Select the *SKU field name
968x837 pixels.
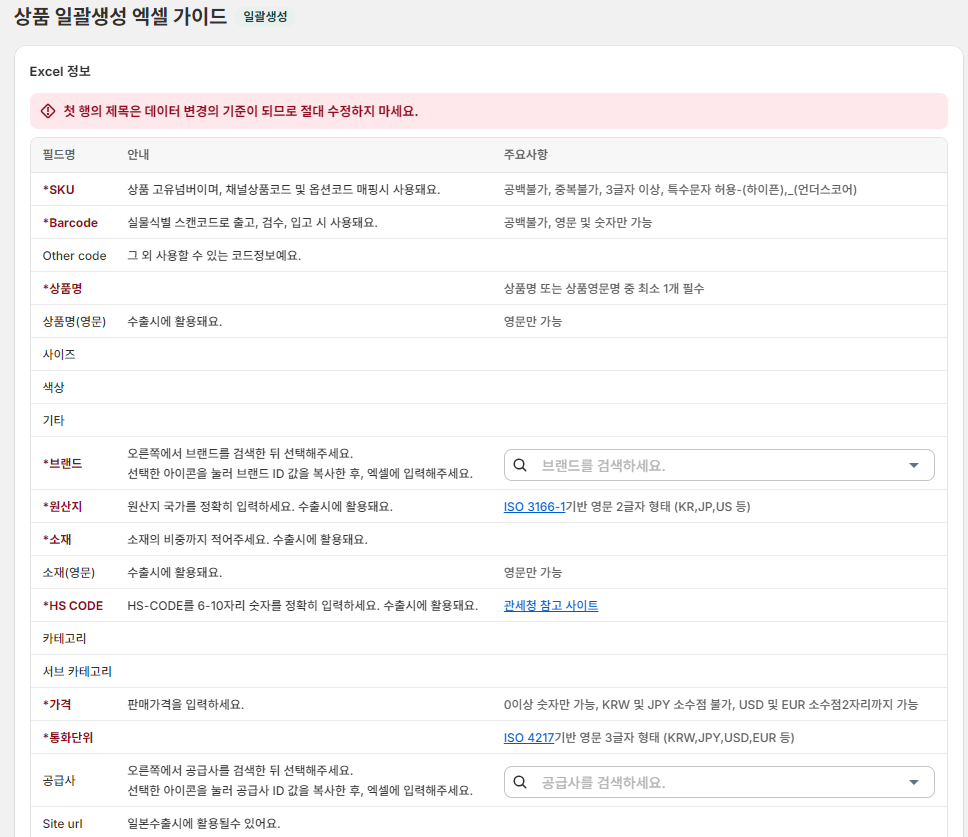[59, 189]
